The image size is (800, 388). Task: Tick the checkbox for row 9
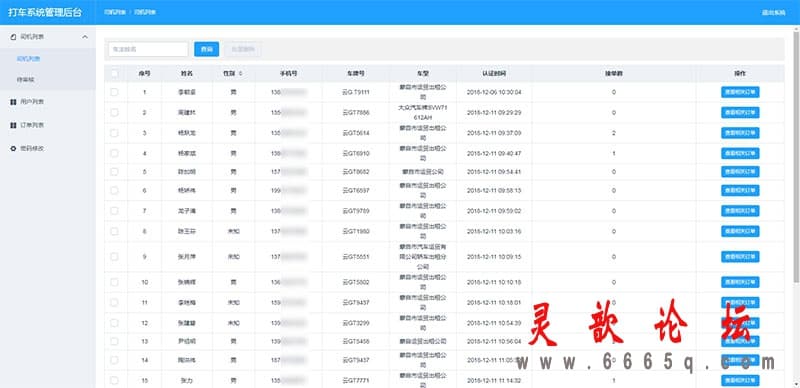114,256
